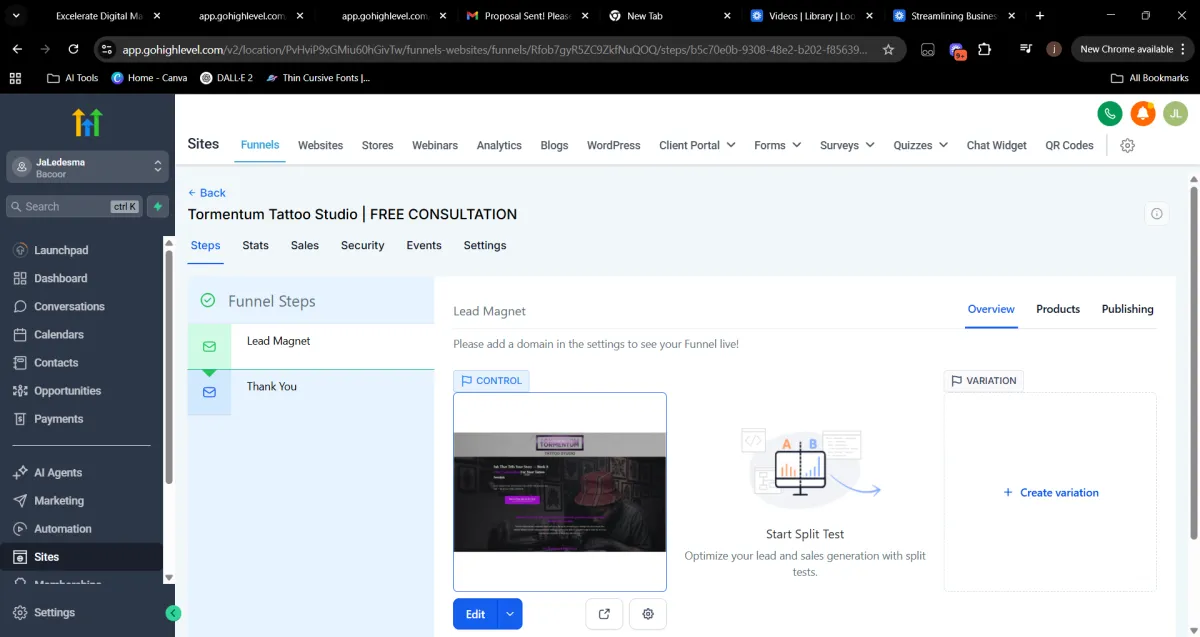1200x637 pixels.
Task: Open the JL user avatar menu
Action: 1176,114
